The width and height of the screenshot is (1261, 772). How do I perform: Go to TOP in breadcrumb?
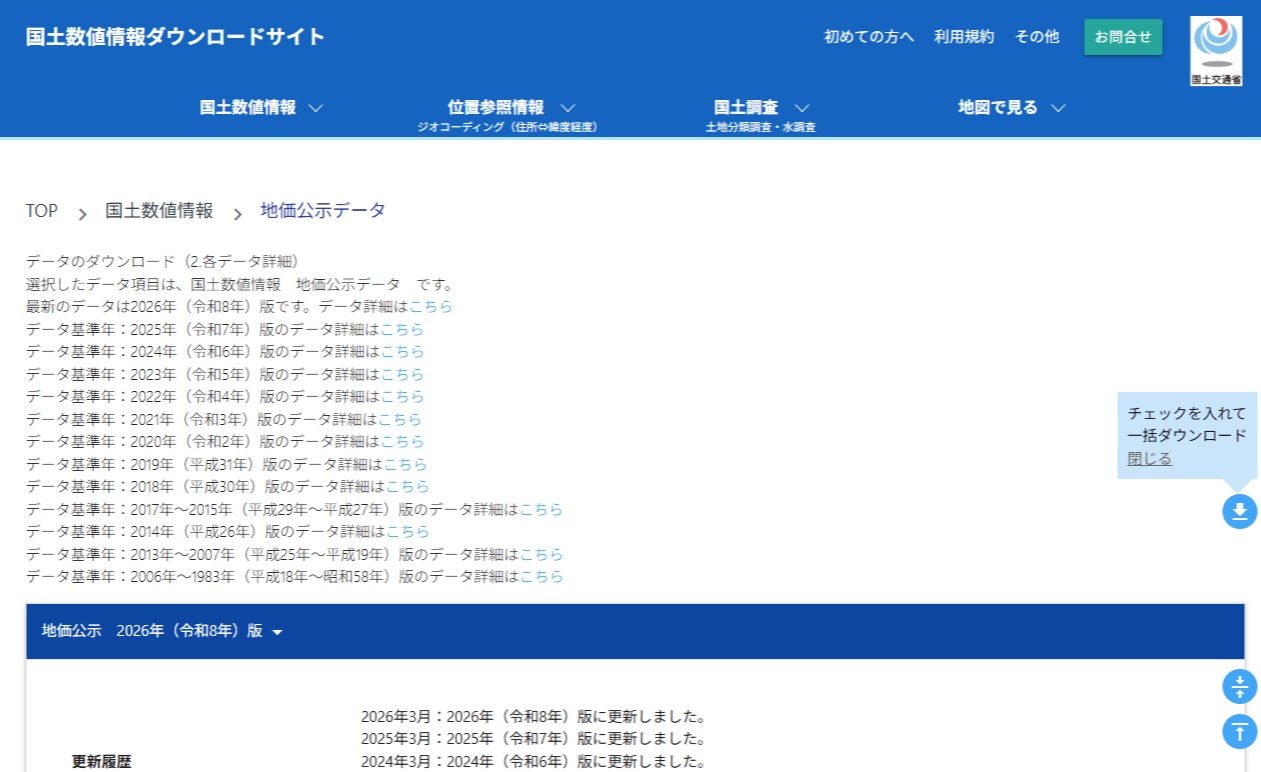[x=42, y=211]
